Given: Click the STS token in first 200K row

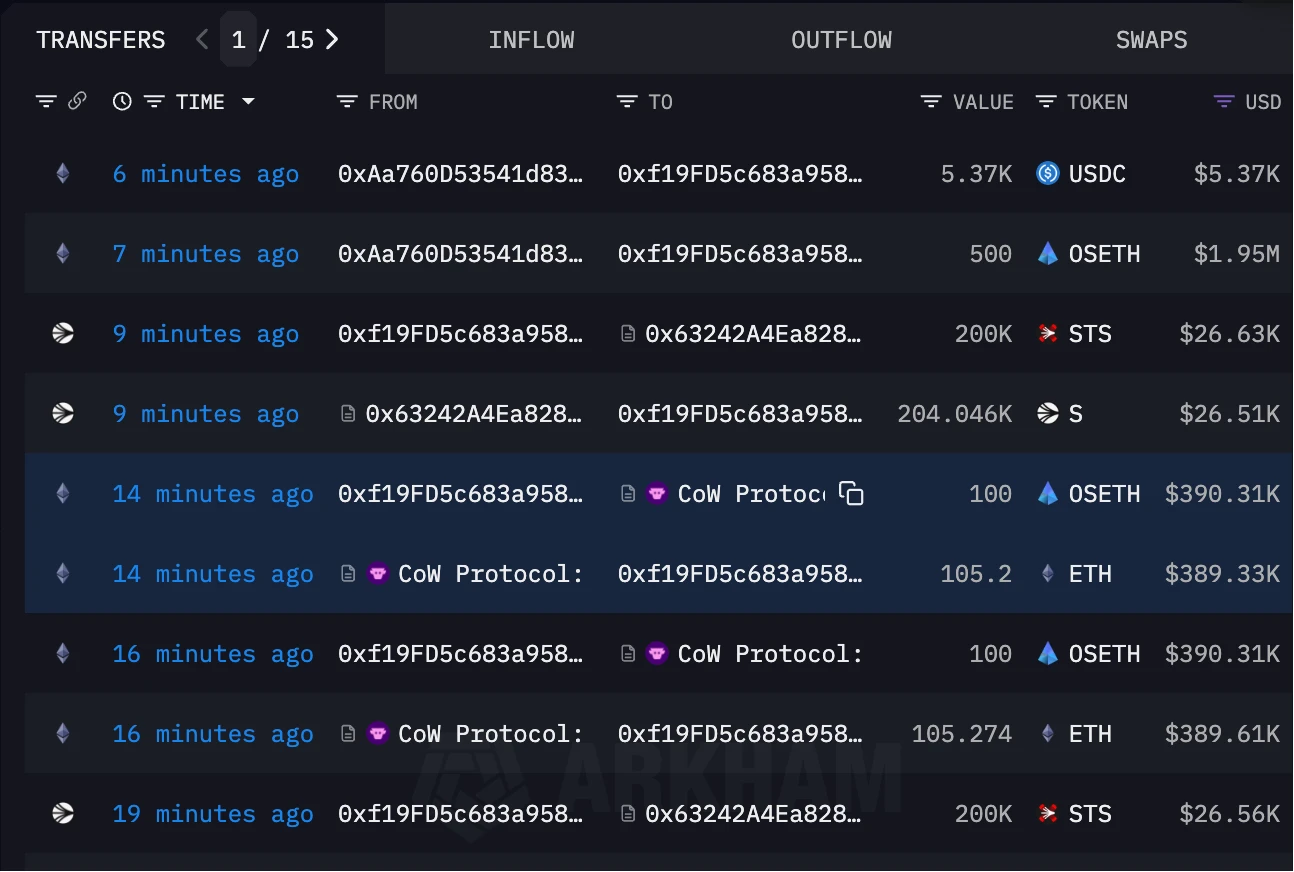Looking at the screenshot, I should point(1089,334).
